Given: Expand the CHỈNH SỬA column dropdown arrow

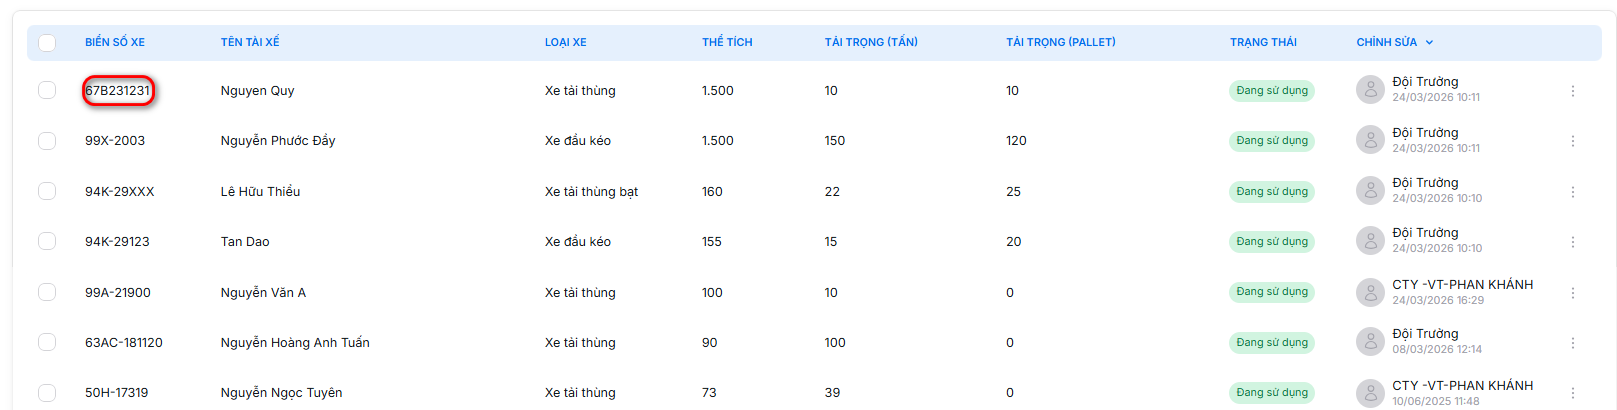Looking at the screenshot, I should coord(1429,42).
